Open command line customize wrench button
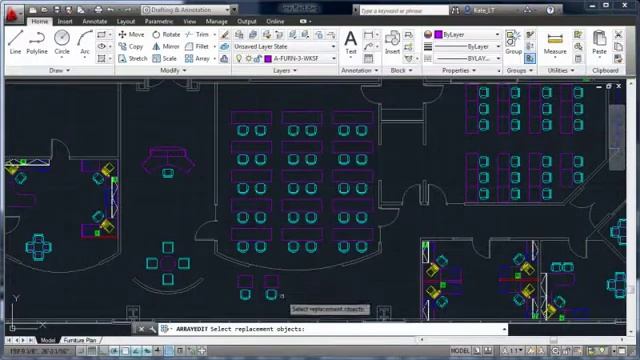This screenshot has width=640, height=360. click(x=152, y=329)
